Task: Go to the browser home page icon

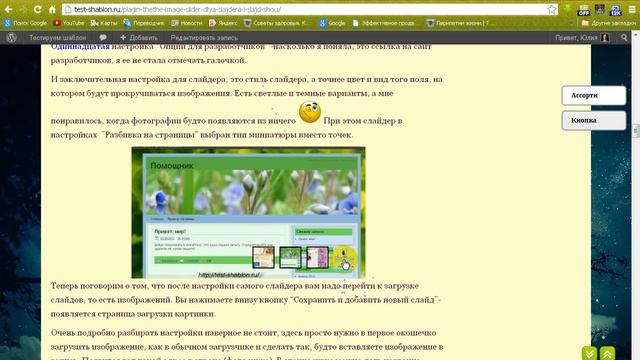Action: (x=52, y=9)
